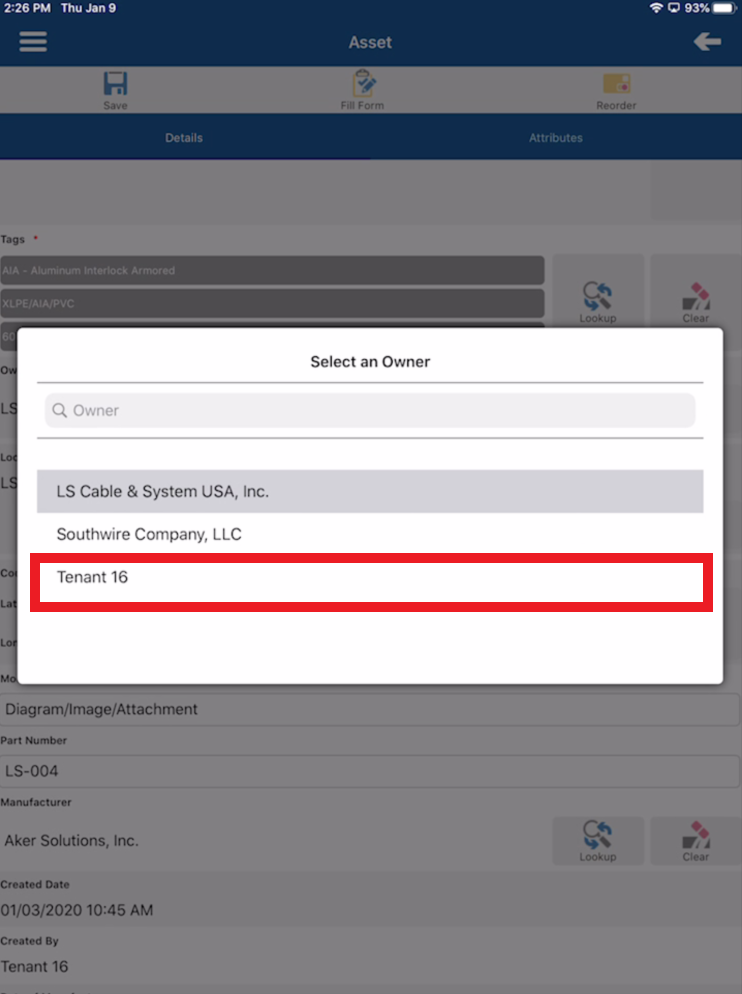Screen dimensions: 742x994
Task: Click the Tags Clear eraser icon
Action: point(696,296)
